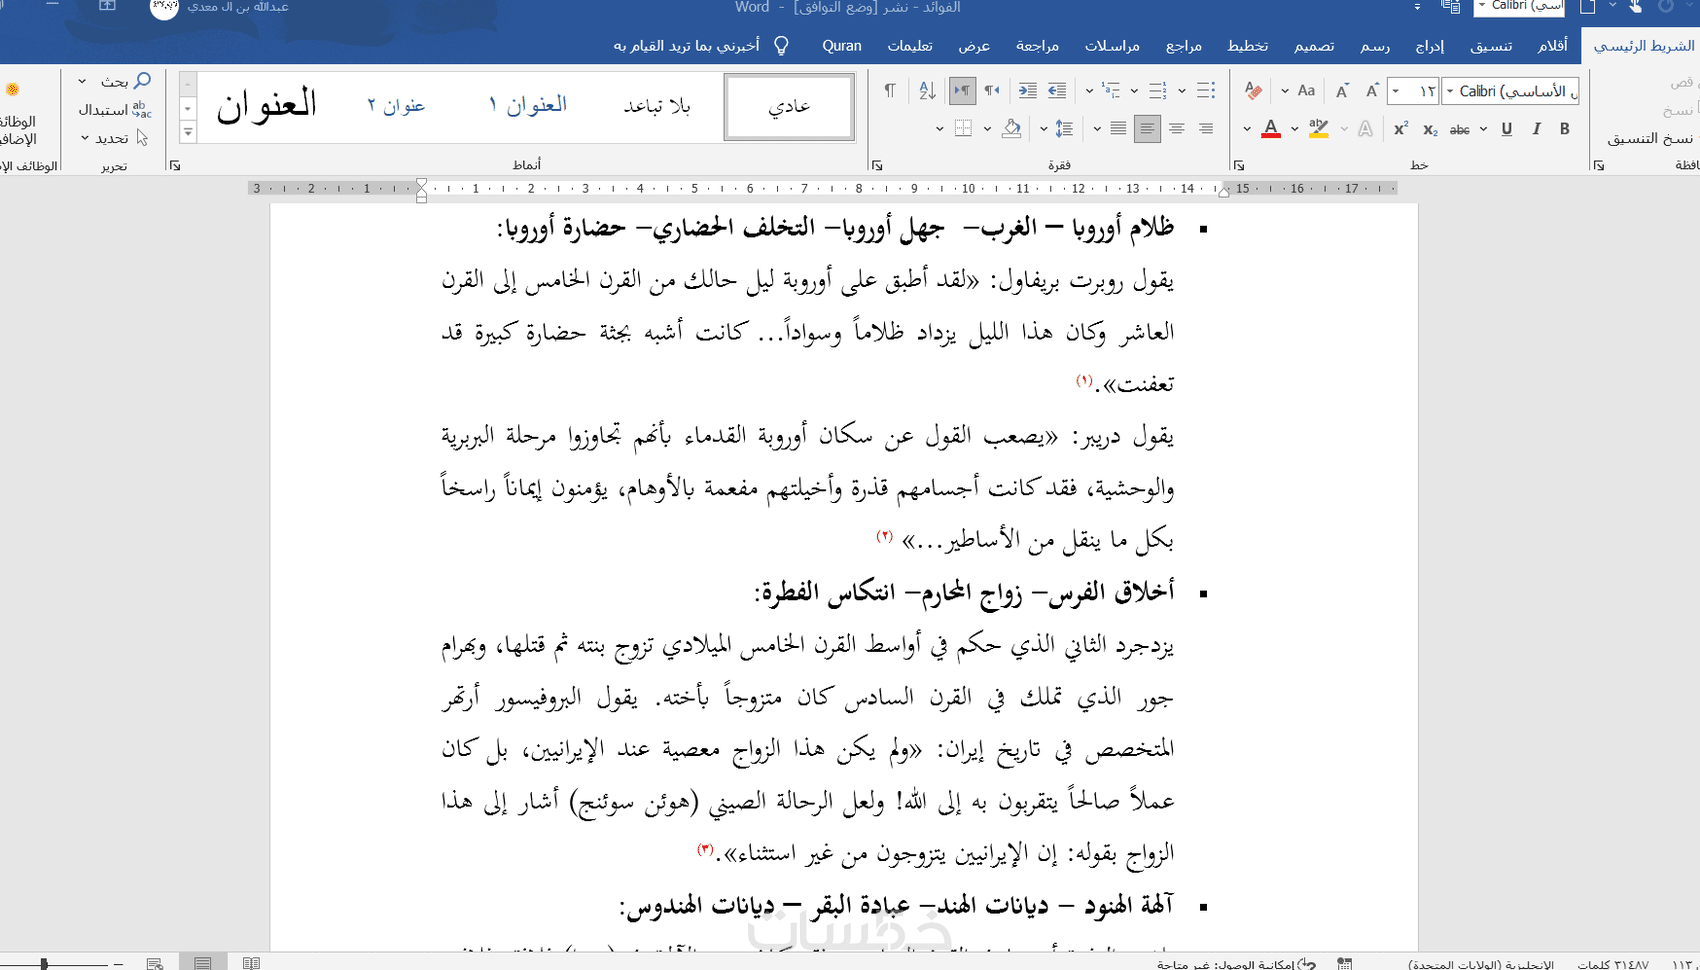Apply the العنوان ١ style
The height and width of the screenshot is (970, 1700).
527,106
